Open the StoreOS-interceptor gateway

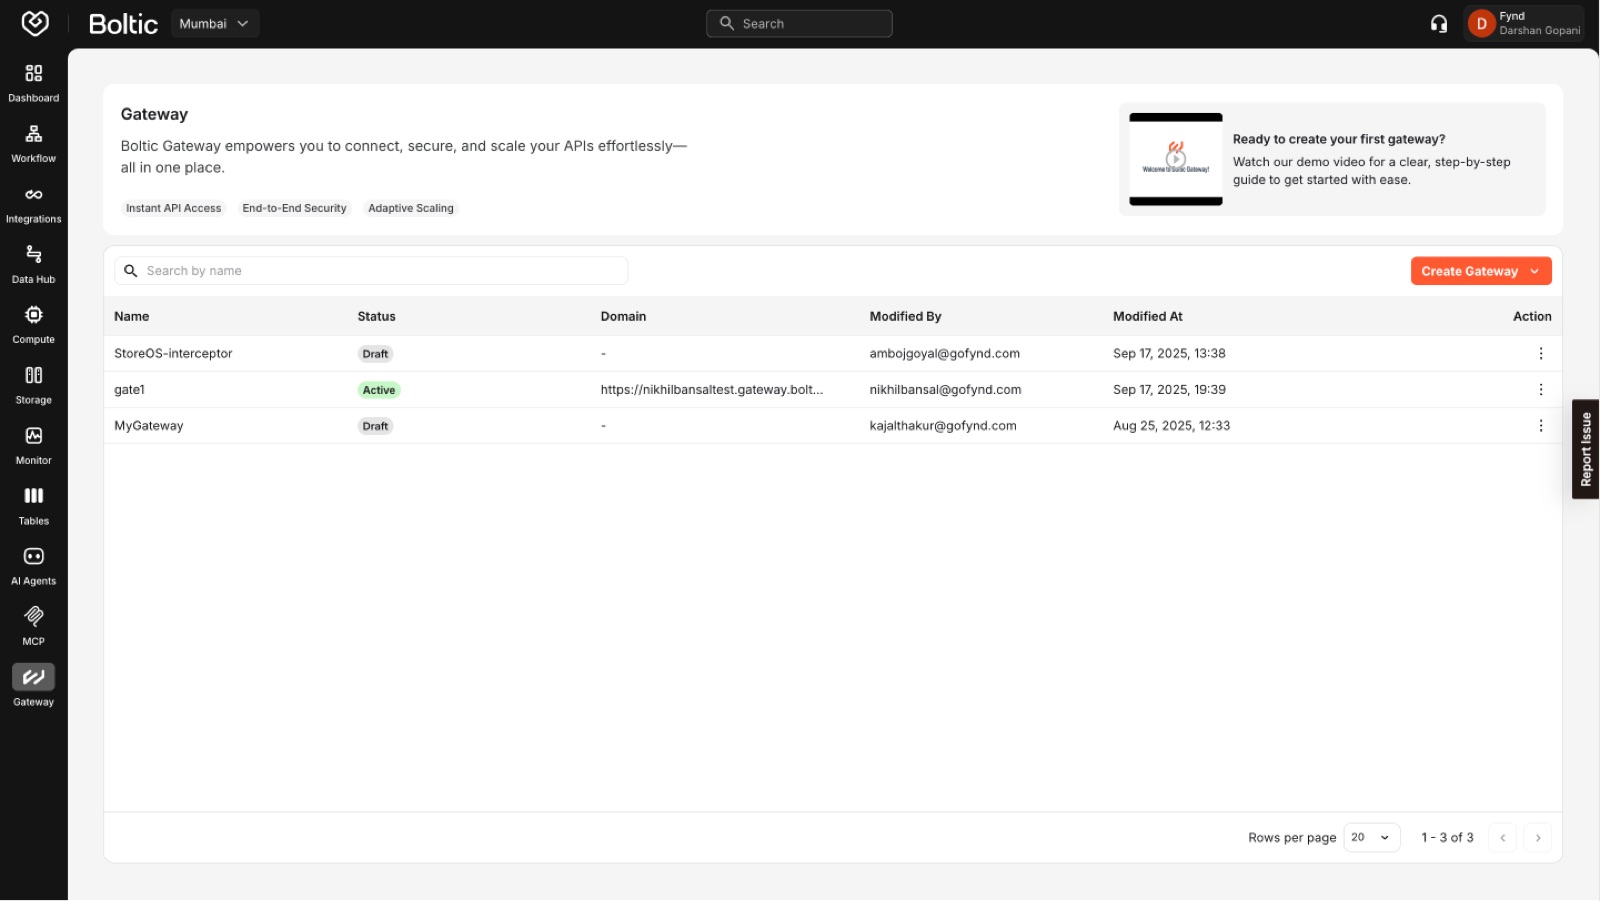coord(173,354)
